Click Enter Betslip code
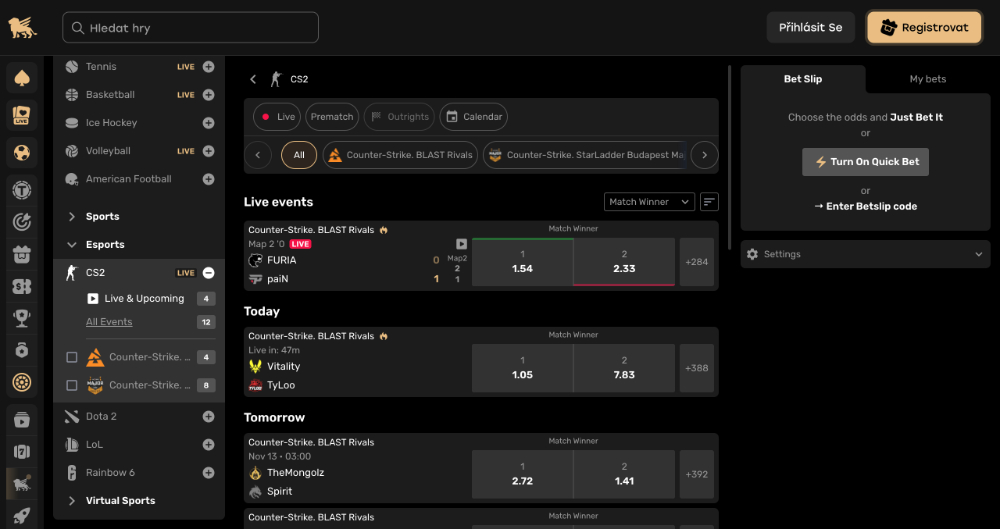1000x529 pixels. coord(865,206)
